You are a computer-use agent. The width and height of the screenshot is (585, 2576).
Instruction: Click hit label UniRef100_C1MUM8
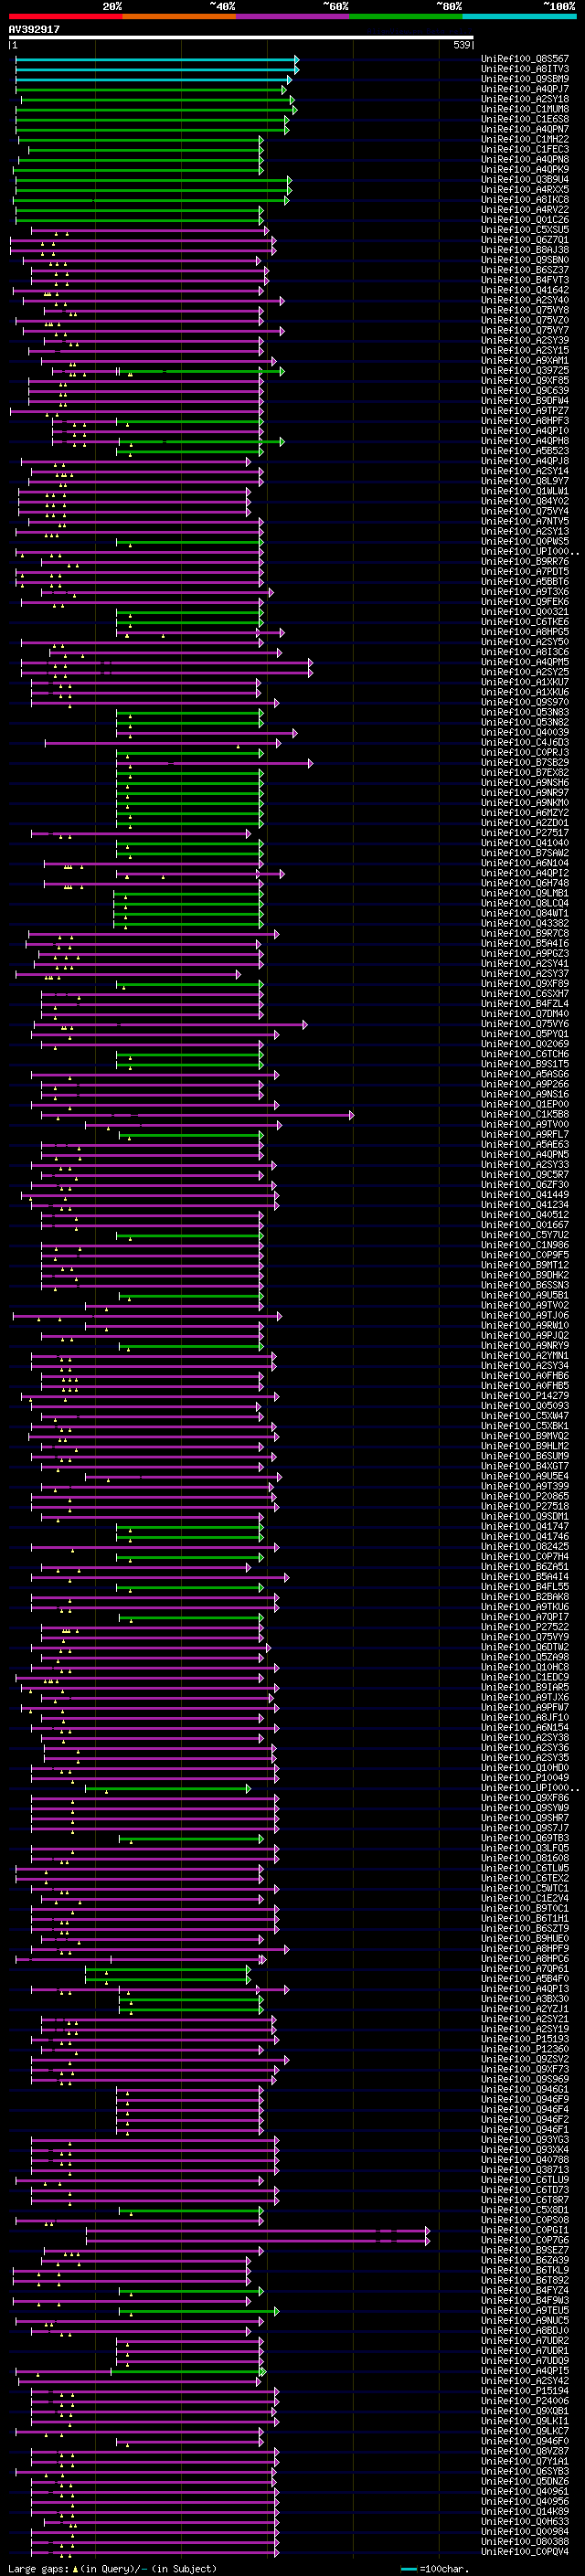click(x=525, y=109)
